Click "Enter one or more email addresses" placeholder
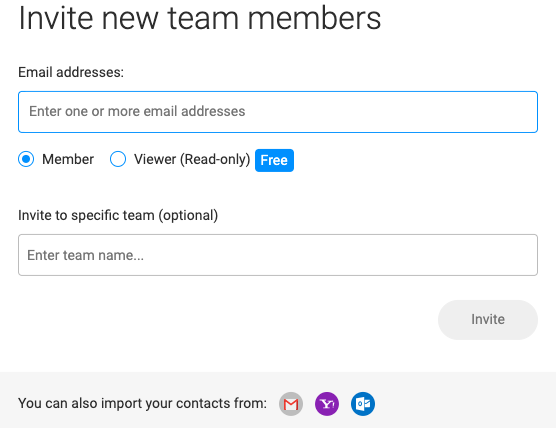This screenshot has width=556, height=428. (x=137, y=111)
